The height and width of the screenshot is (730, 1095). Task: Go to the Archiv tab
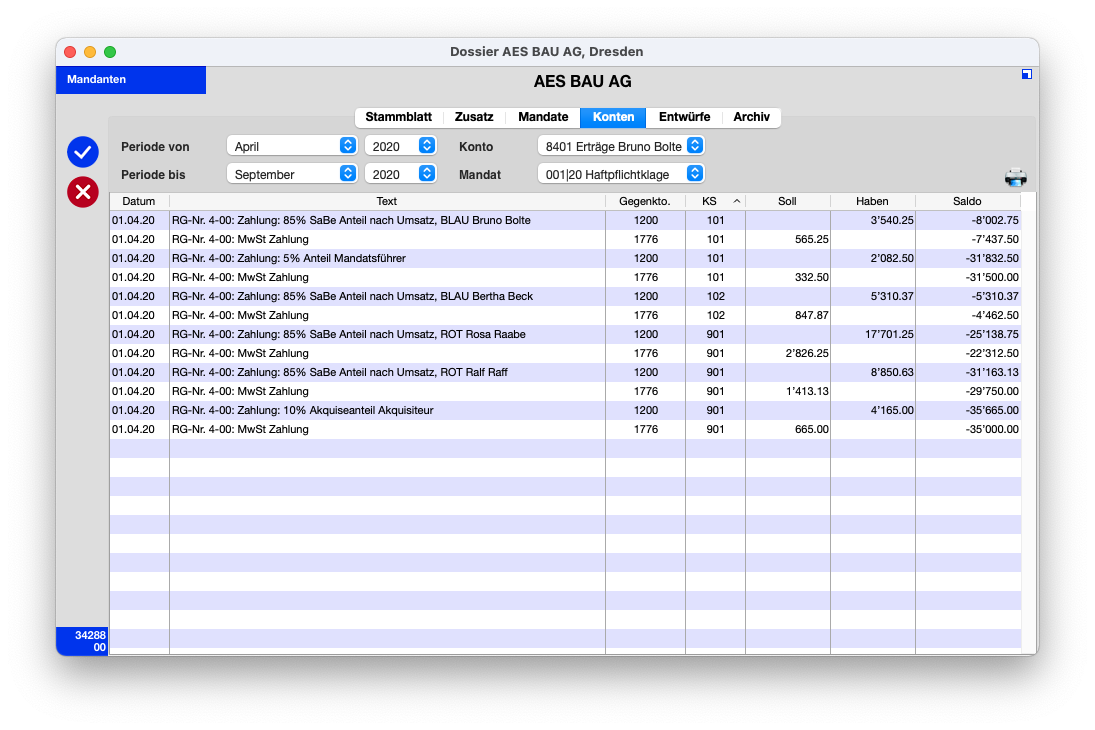click(x=751, y=117)
